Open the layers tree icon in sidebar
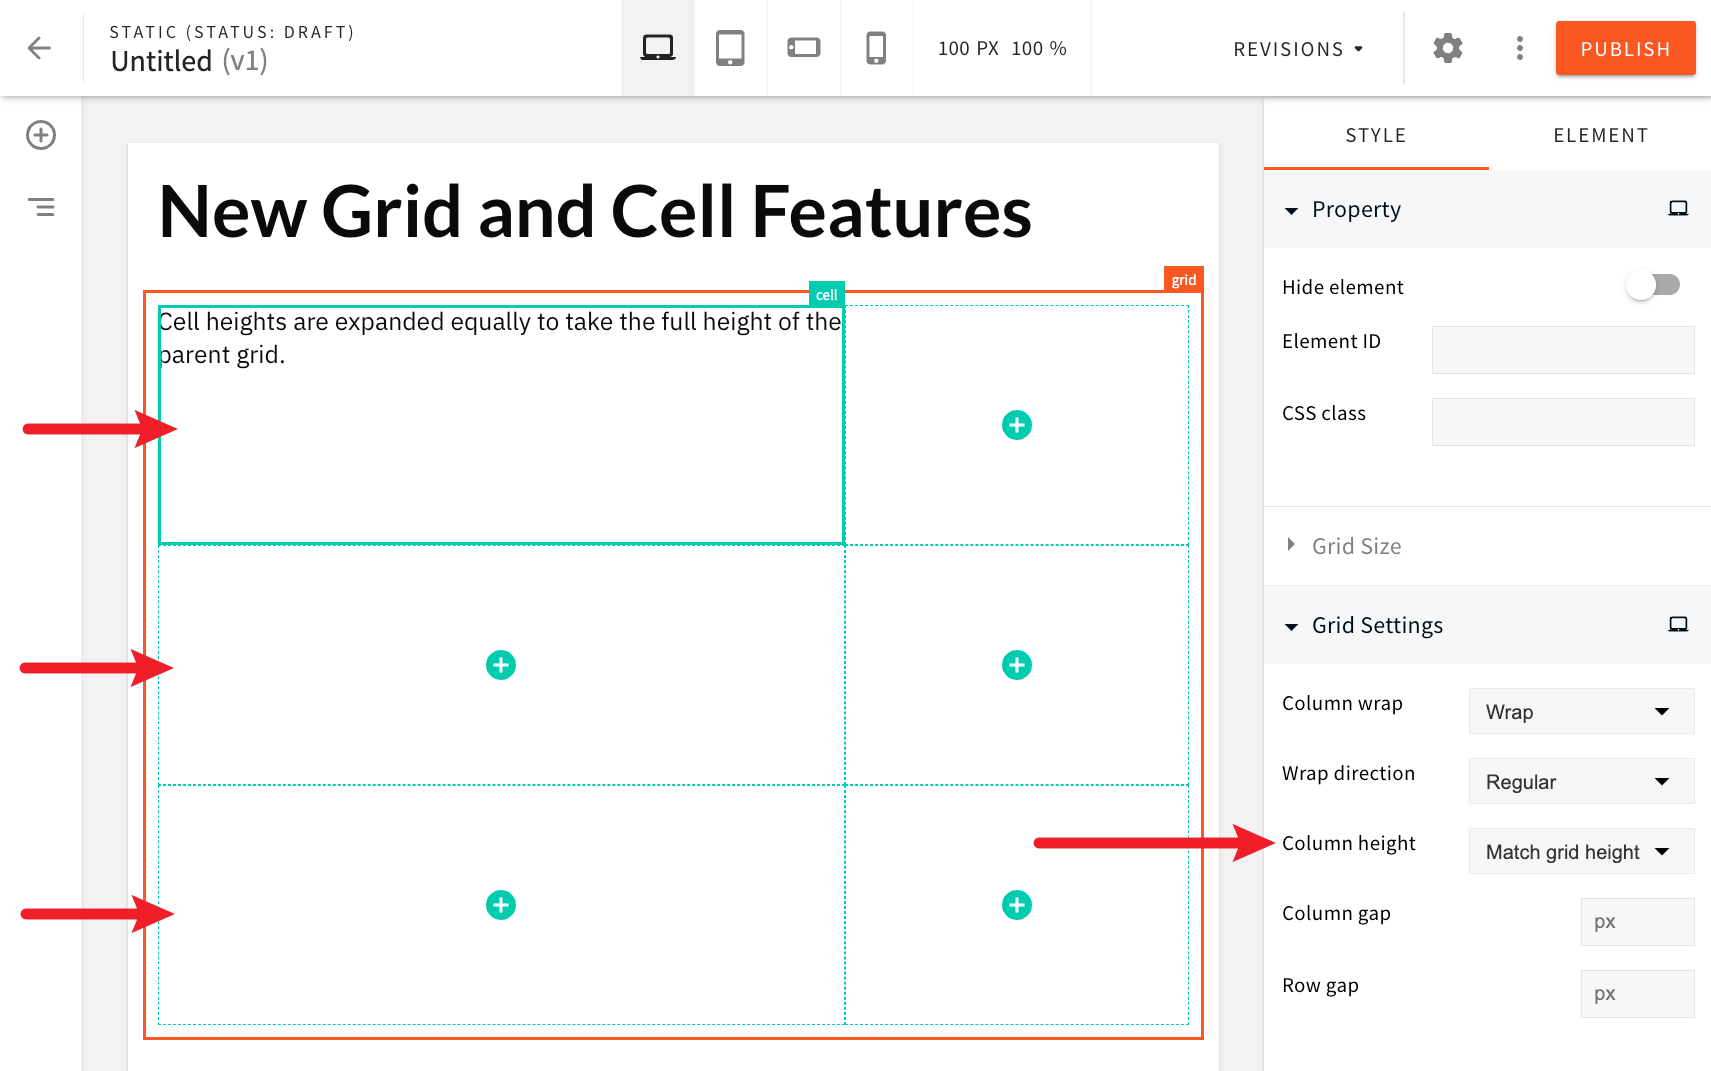 point(41,206)
